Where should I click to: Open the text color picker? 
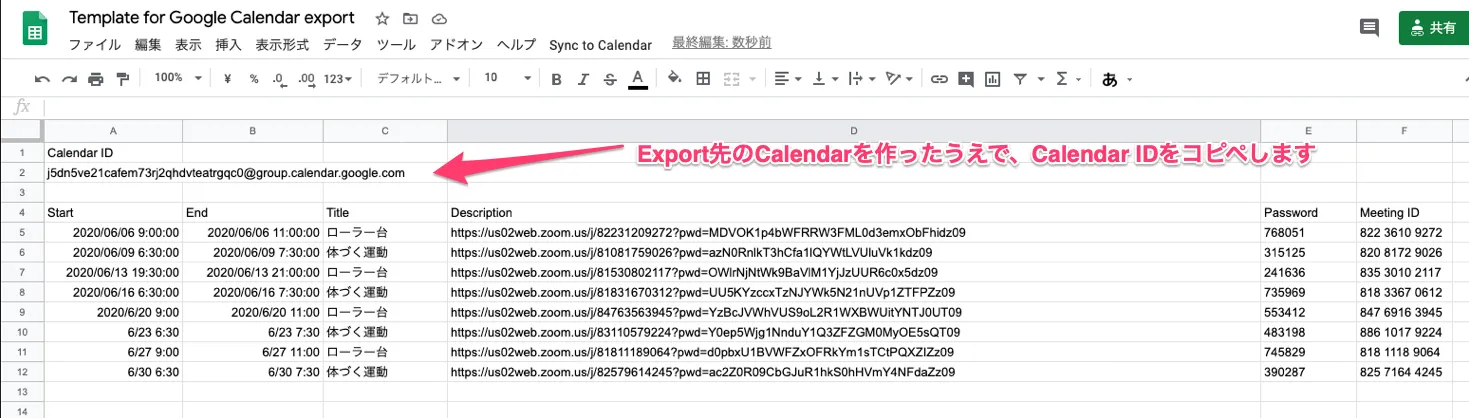point(637,79)
